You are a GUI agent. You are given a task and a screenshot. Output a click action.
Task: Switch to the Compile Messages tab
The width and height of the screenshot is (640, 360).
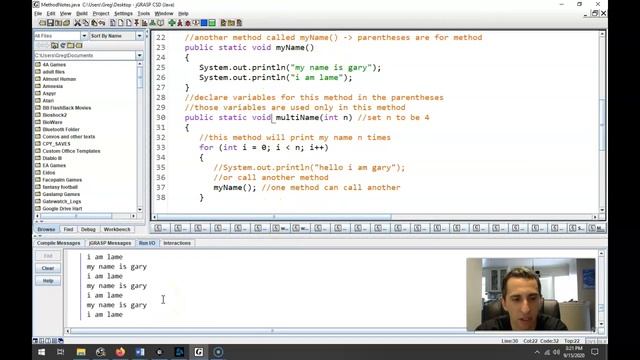(x=58, y=243)
